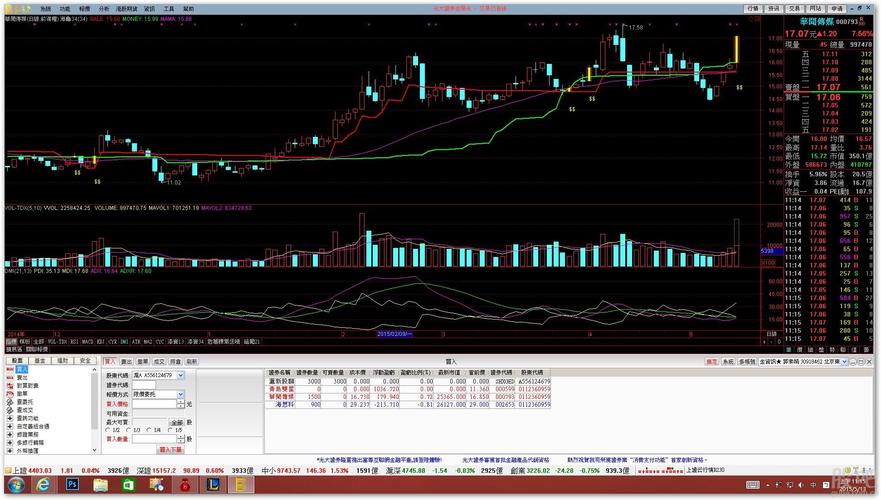Screen dimensions: 881x500
Task: Click the 買入價格 buy price input field
Action: [155, 404]
